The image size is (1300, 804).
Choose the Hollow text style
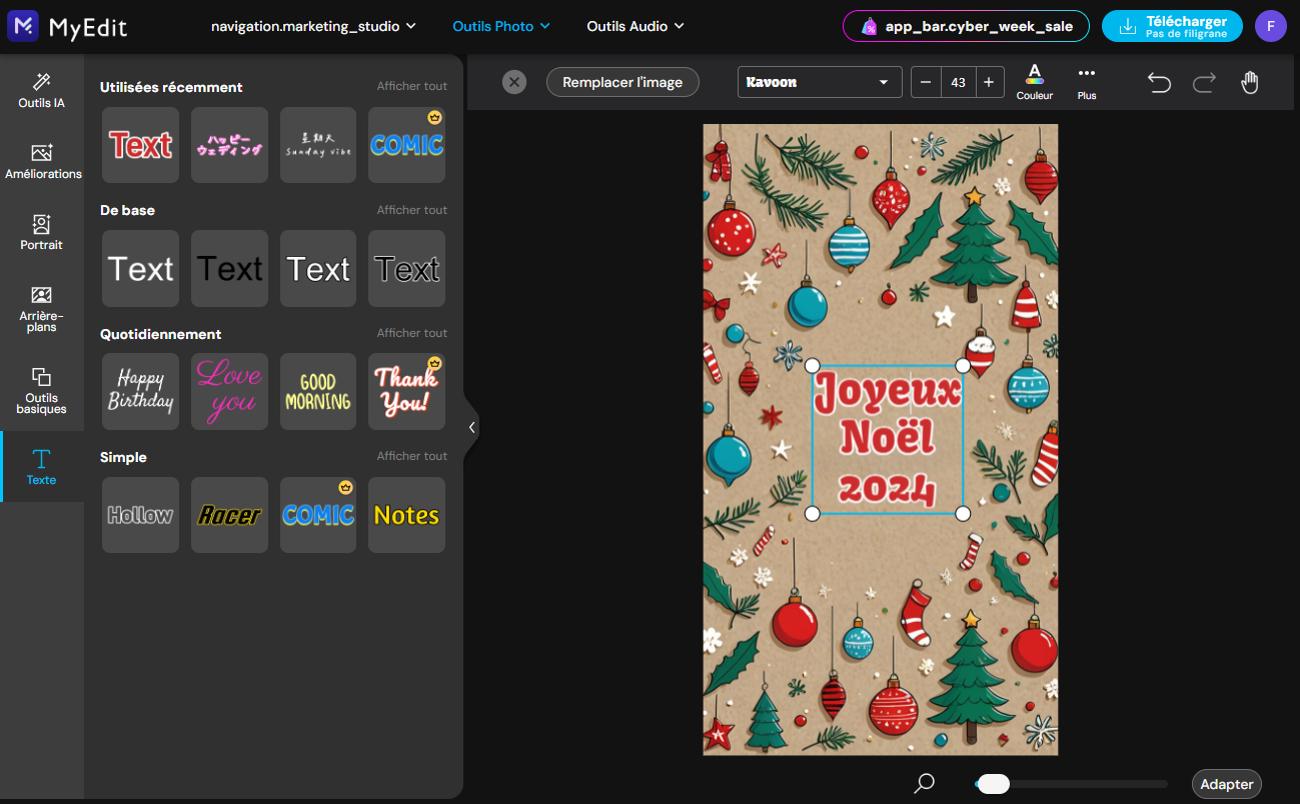pyautogui.click(x=141, y=515)
